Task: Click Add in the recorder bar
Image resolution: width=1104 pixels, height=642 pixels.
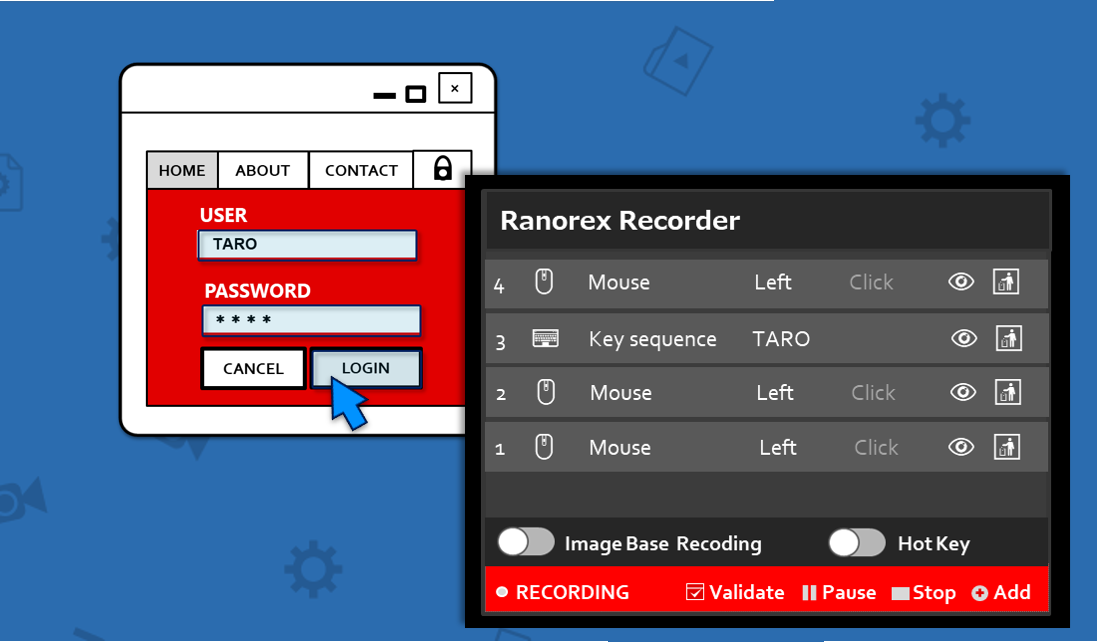Action: click(x=1001, y=593)
